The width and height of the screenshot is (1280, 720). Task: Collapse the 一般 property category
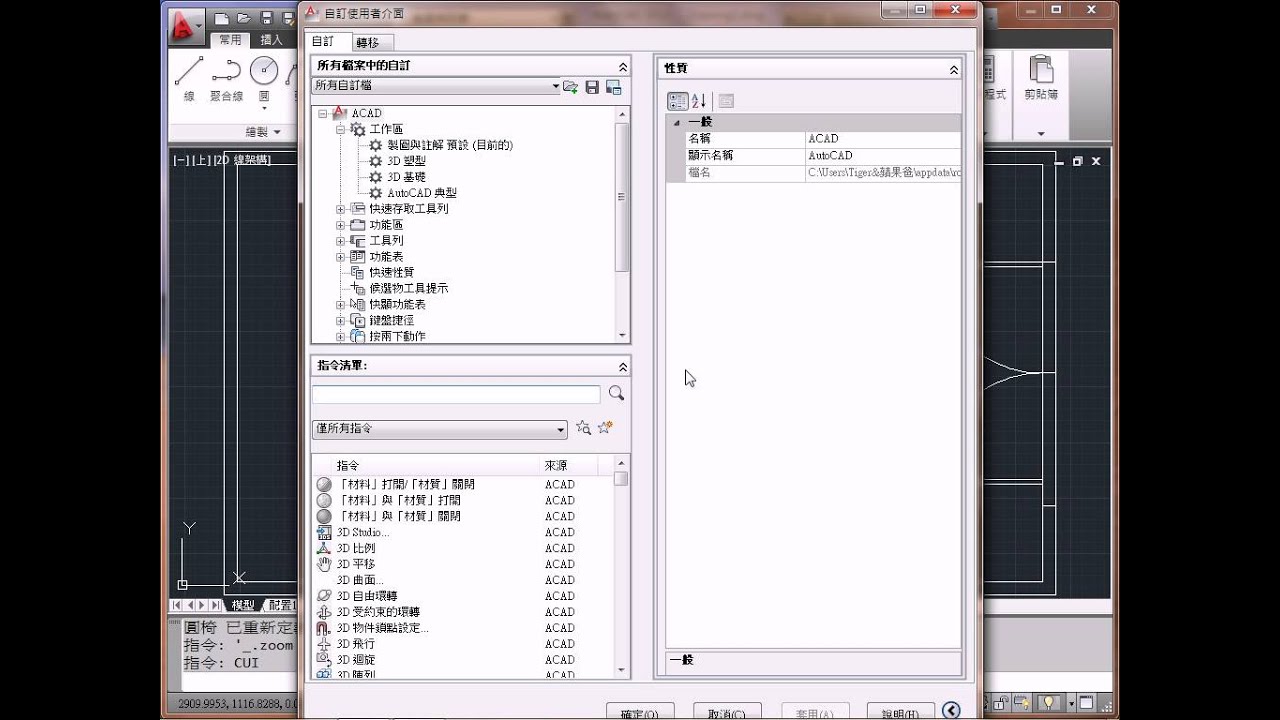click(x=677, y=122)
